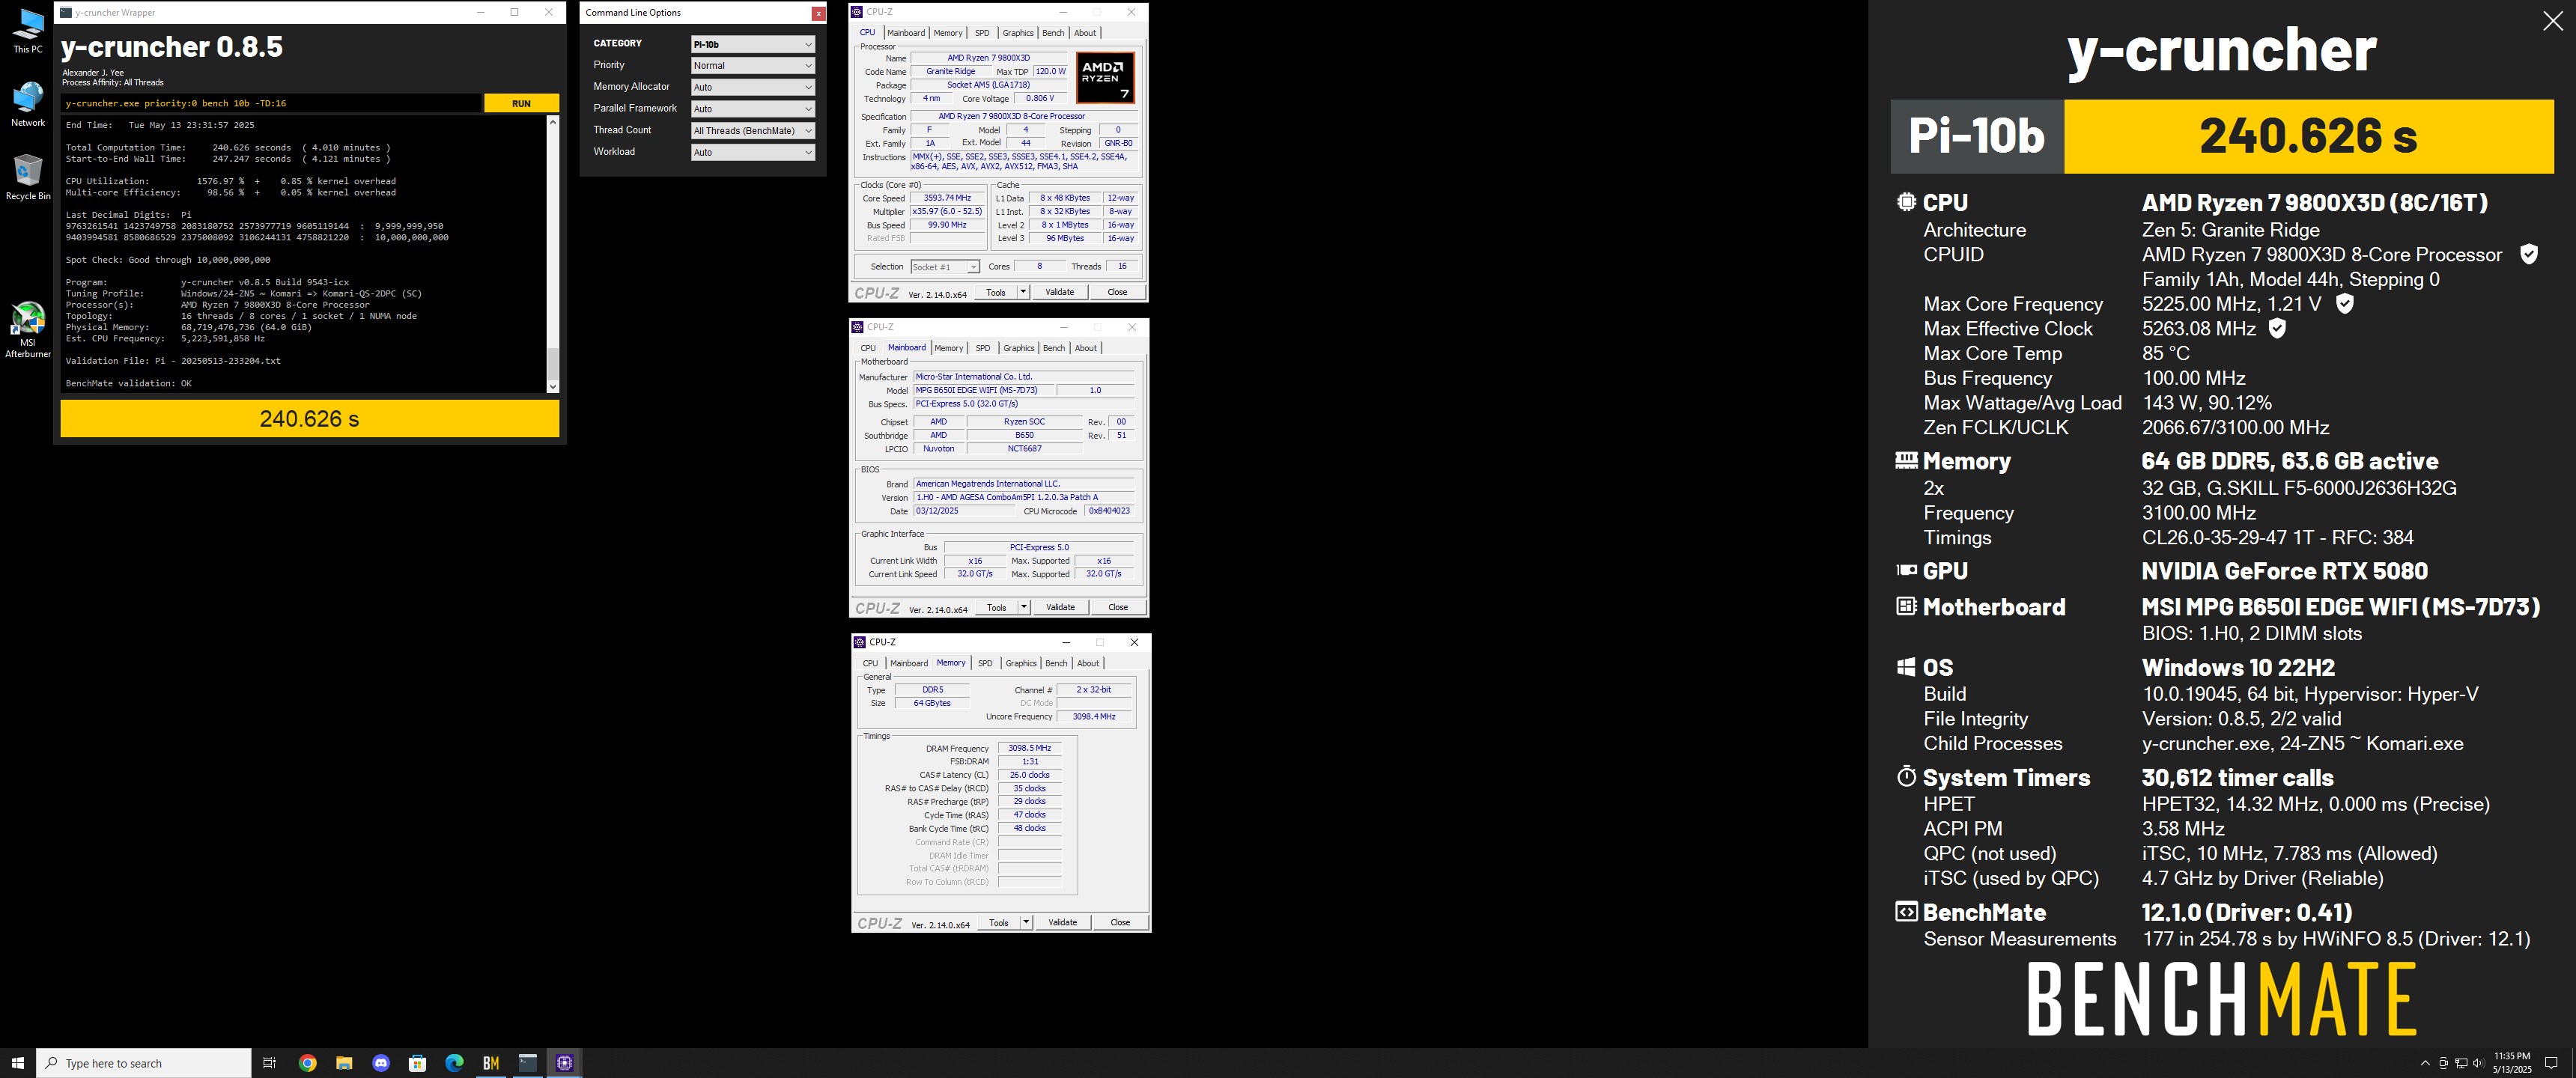Select the Bench tab in the top CPU-Z window
This screenshot has height=1078, width=2576.
pos(1053,33)
